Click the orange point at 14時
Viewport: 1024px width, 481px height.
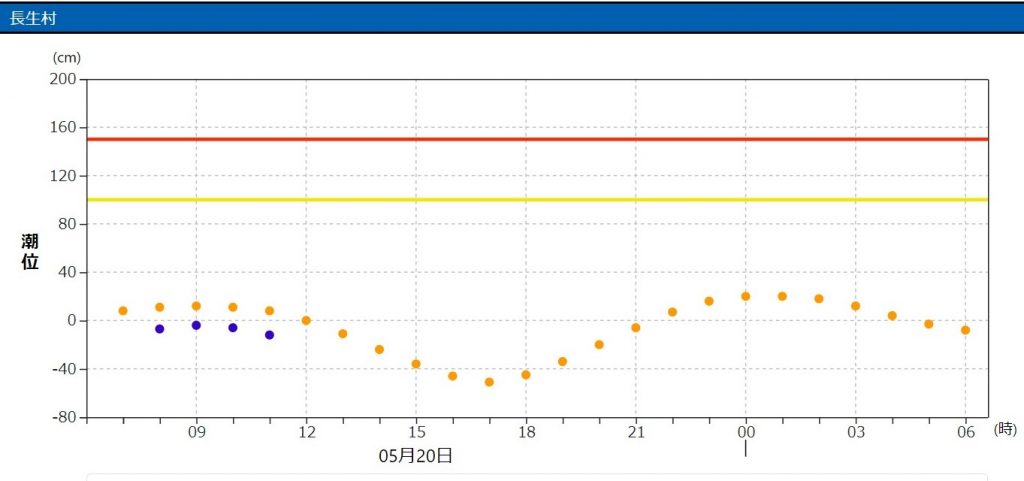pyautogui.click(x=379, y=349)
